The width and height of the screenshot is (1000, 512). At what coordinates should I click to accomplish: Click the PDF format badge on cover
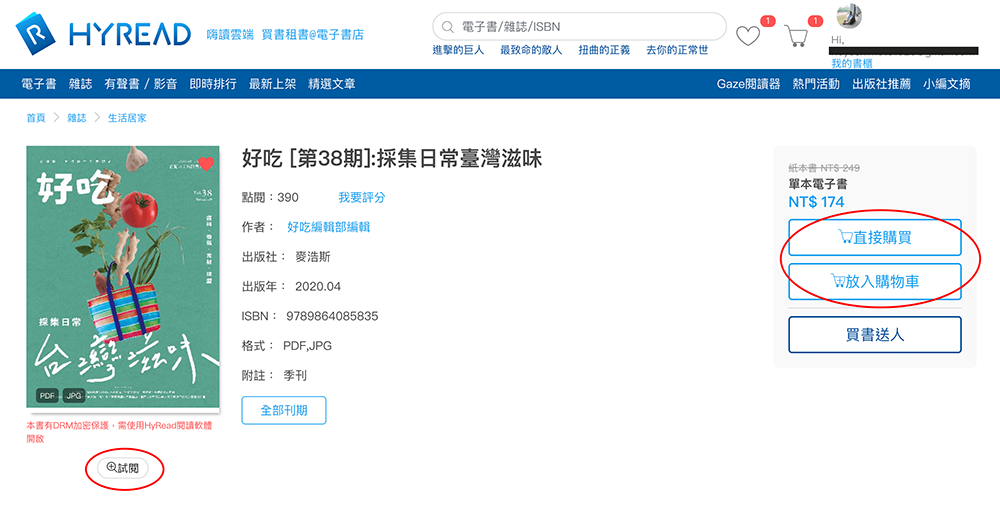47,395
